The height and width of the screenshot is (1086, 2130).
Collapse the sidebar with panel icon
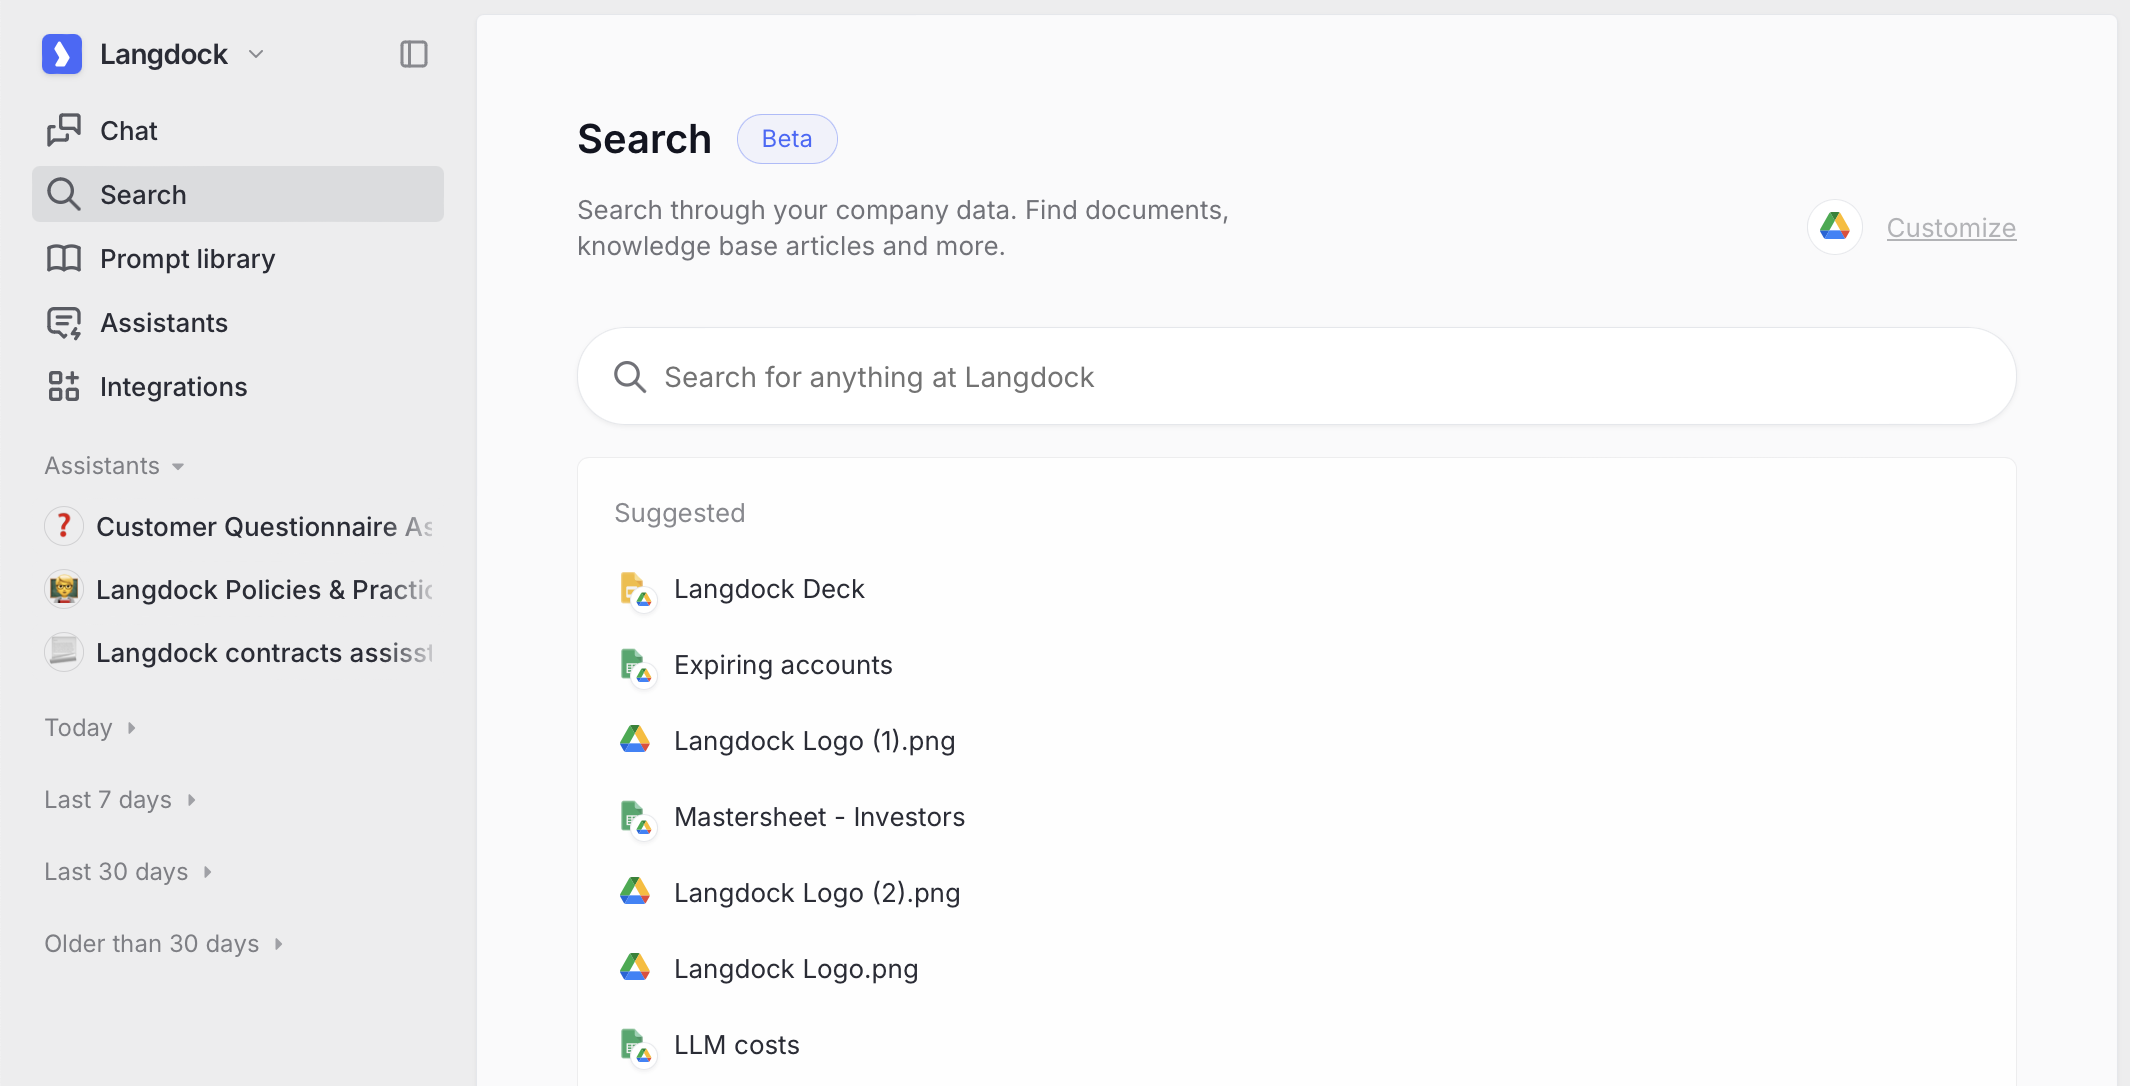point(413,54)
